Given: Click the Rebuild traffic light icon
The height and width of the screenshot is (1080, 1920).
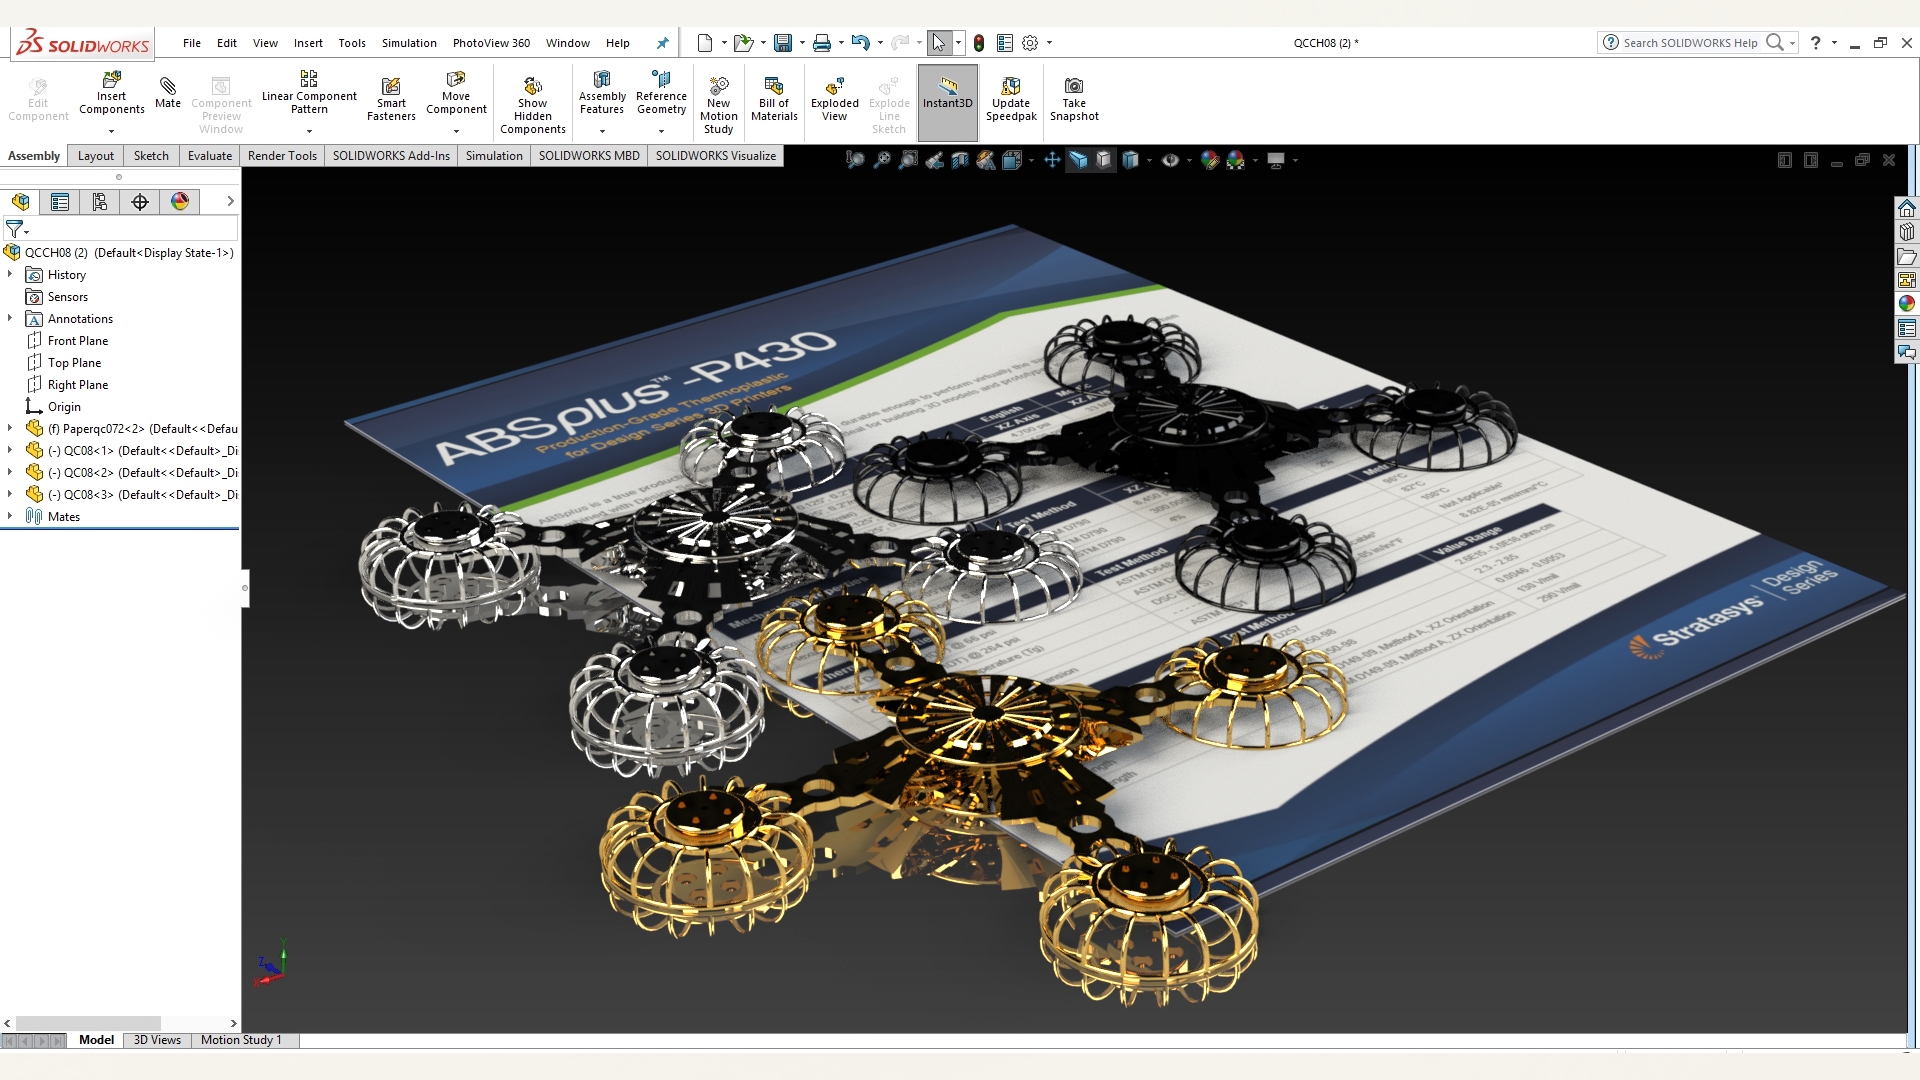Looking at the screenshot, I should click(x=979, y=43).
